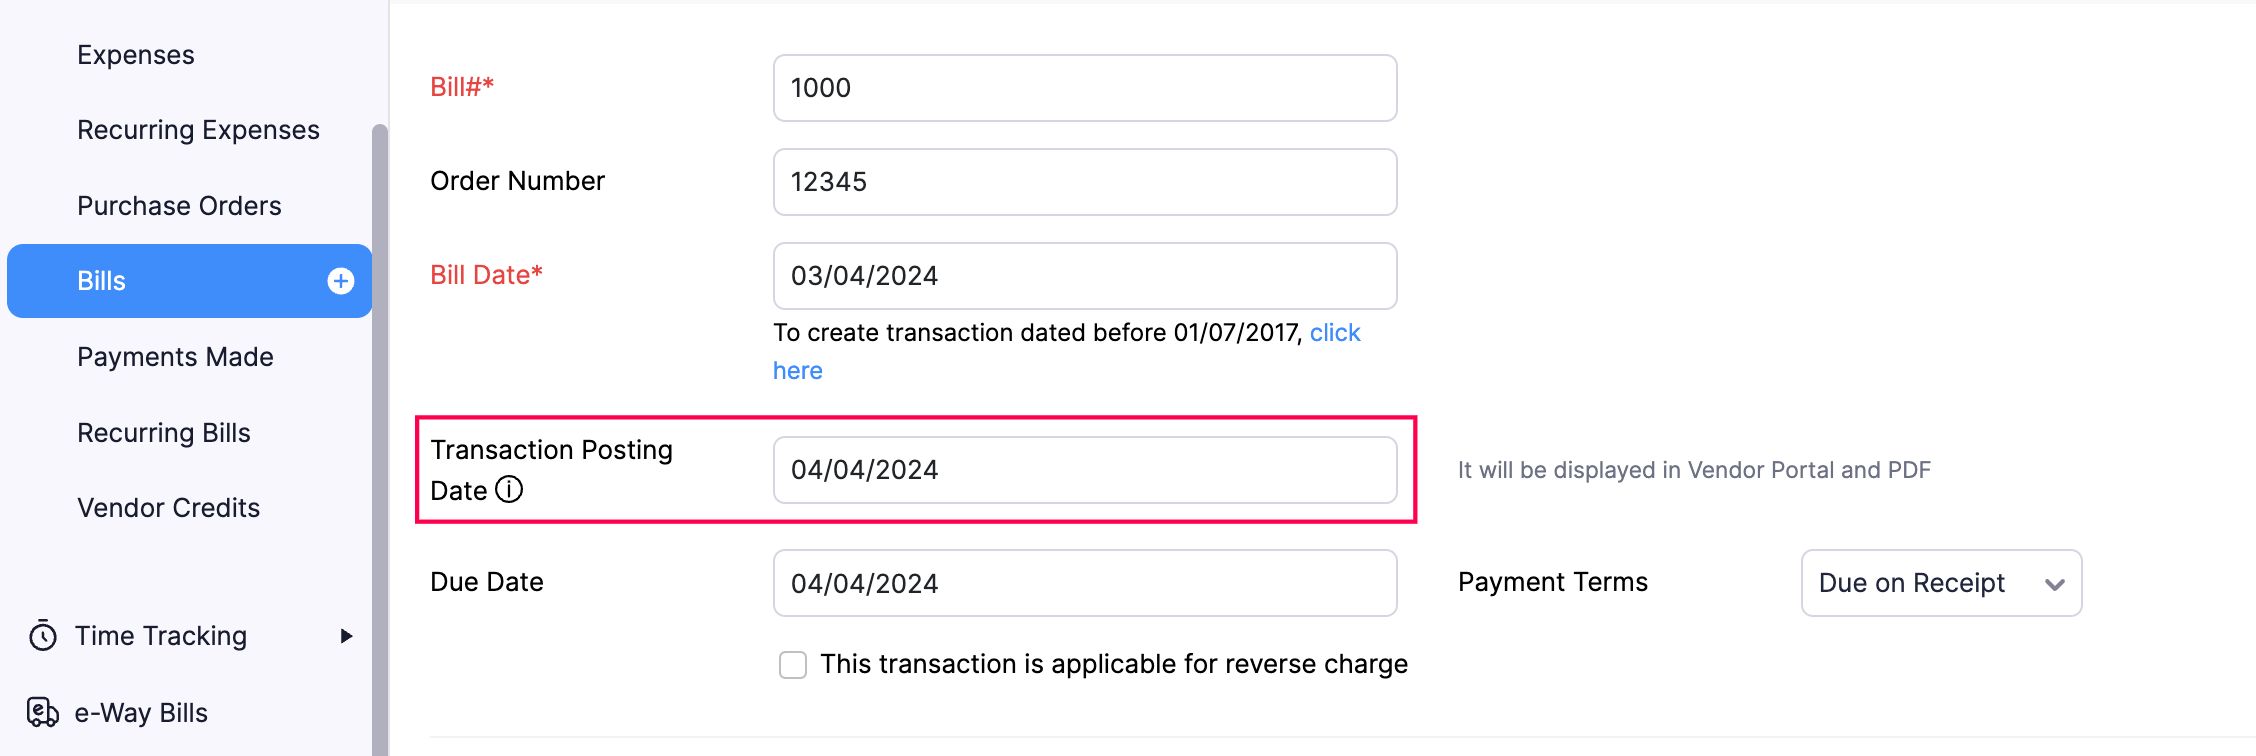Click the plus icon next to Bills

tap(340, 281)
